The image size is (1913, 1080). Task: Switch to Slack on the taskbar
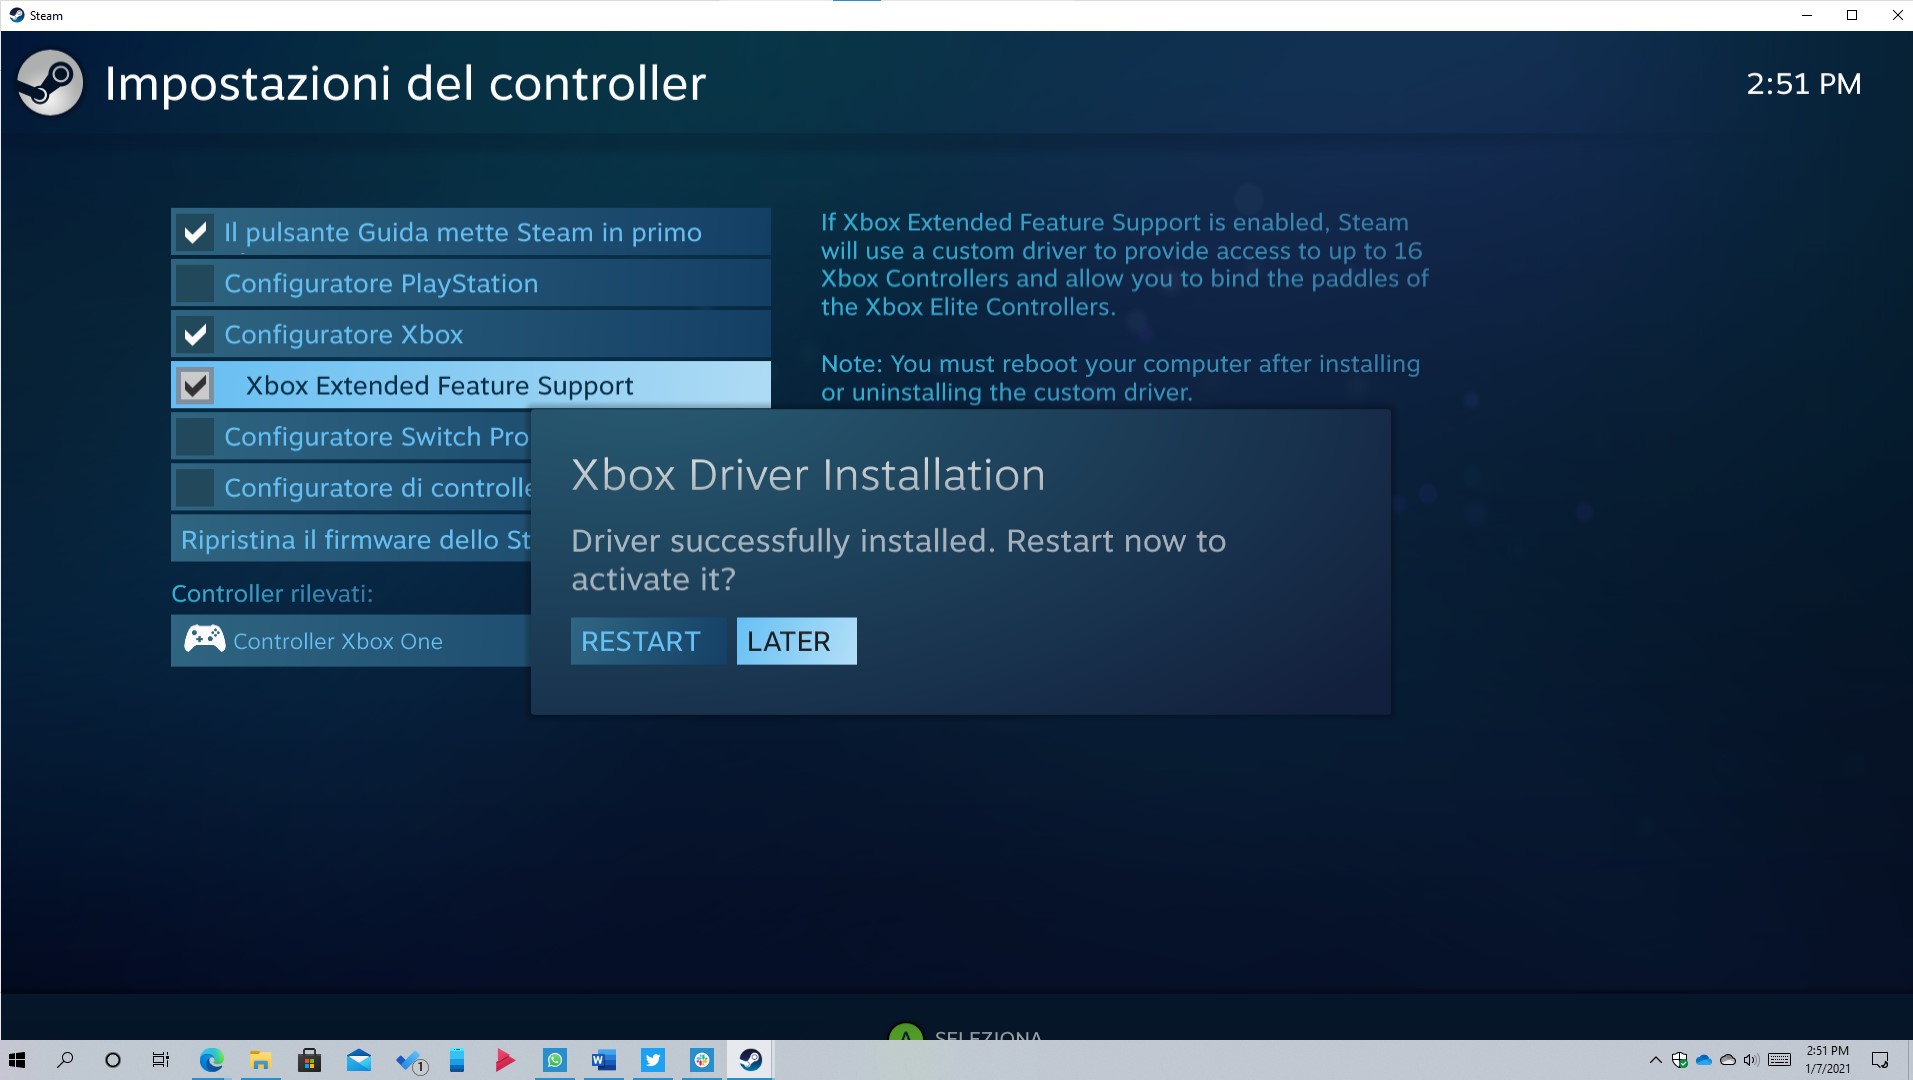[701, 1060]
